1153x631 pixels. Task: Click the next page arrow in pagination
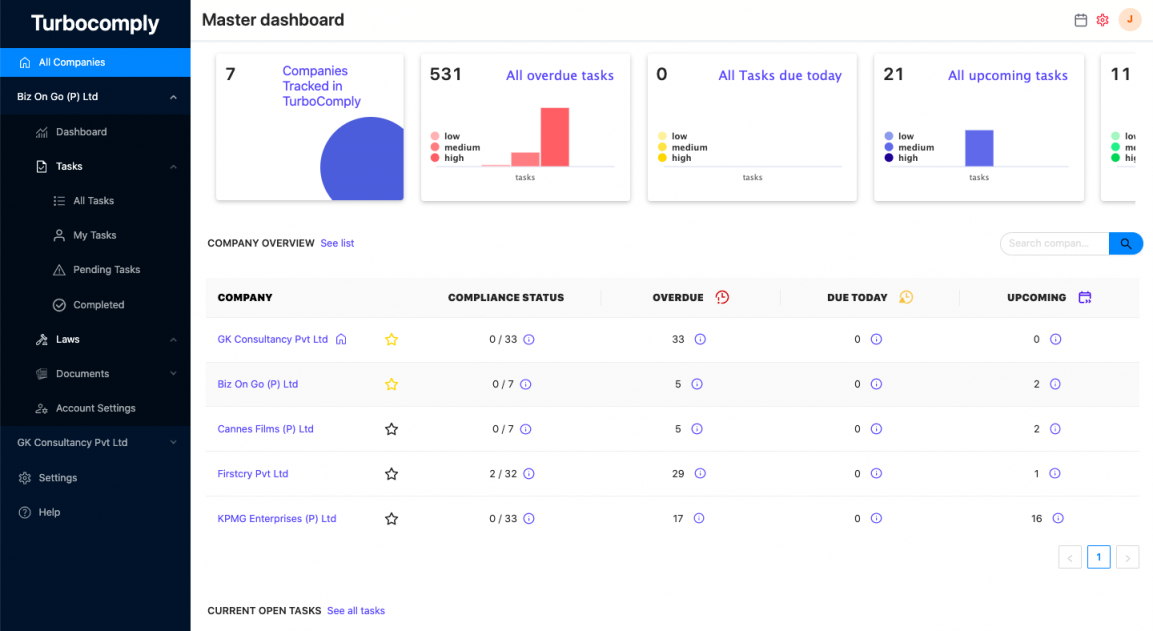1127,557
